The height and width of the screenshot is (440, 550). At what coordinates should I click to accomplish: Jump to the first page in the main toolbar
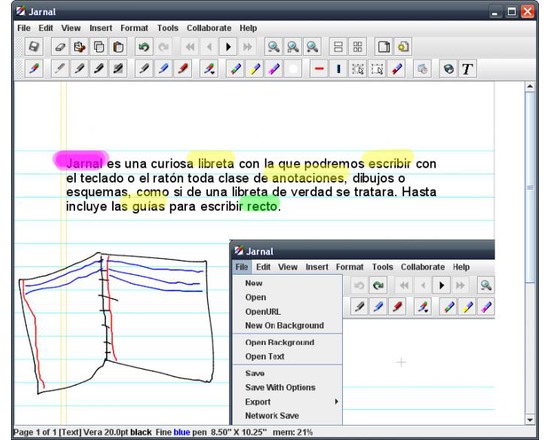pyautogui.click(x=190, y=47)
